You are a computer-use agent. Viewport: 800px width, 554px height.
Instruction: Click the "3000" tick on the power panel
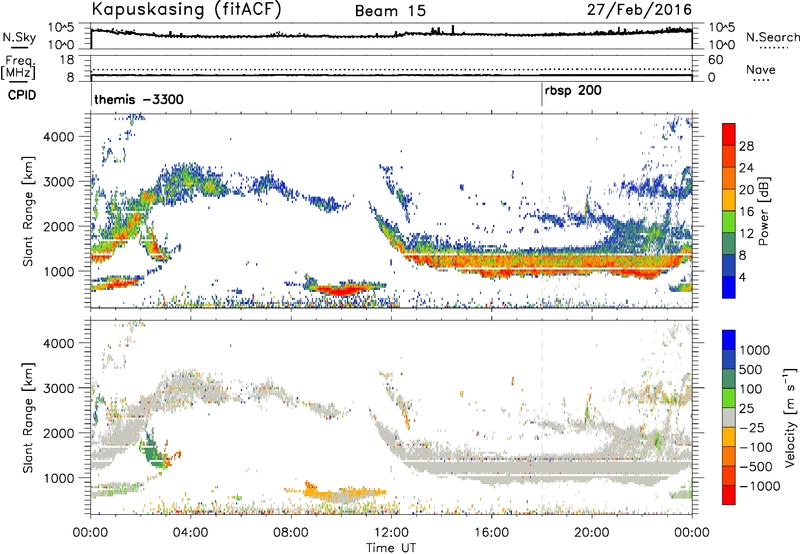pos(58,182)
